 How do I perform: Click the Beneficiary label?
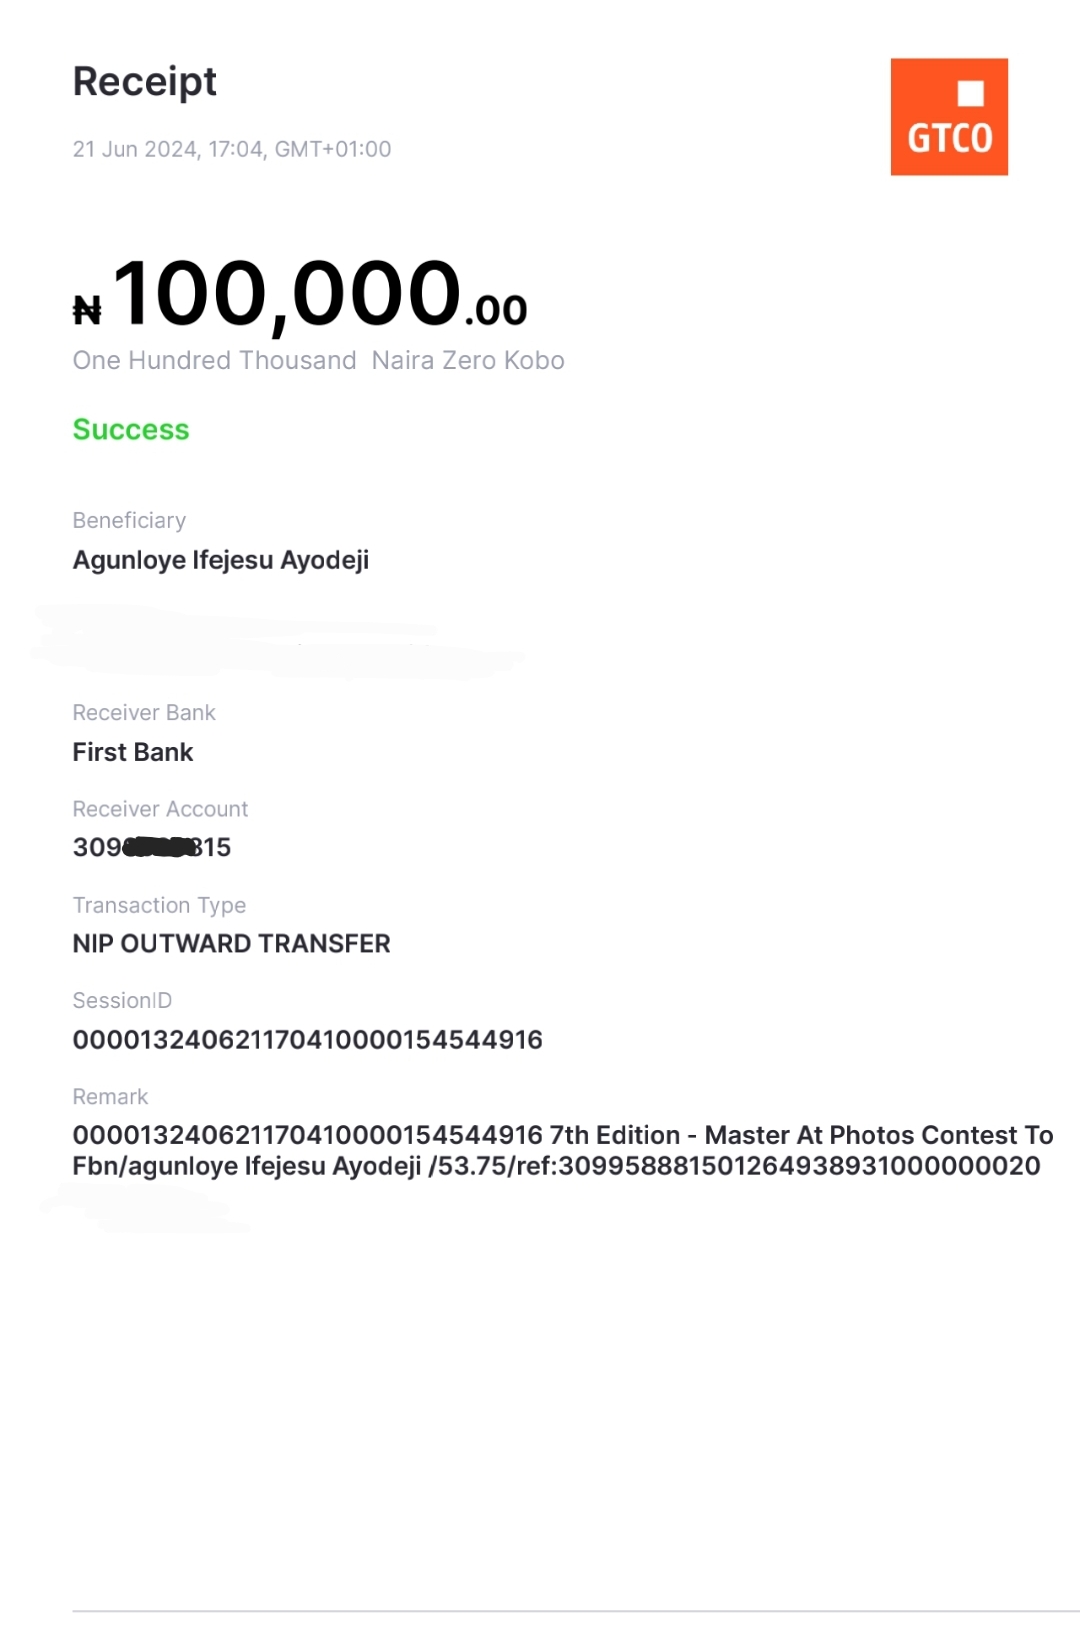(x=129, y=520)
